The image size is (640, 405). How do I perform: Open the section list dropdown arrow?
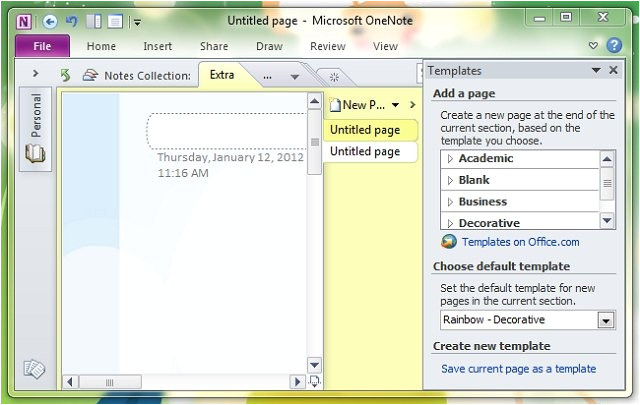tap(295, 77)
